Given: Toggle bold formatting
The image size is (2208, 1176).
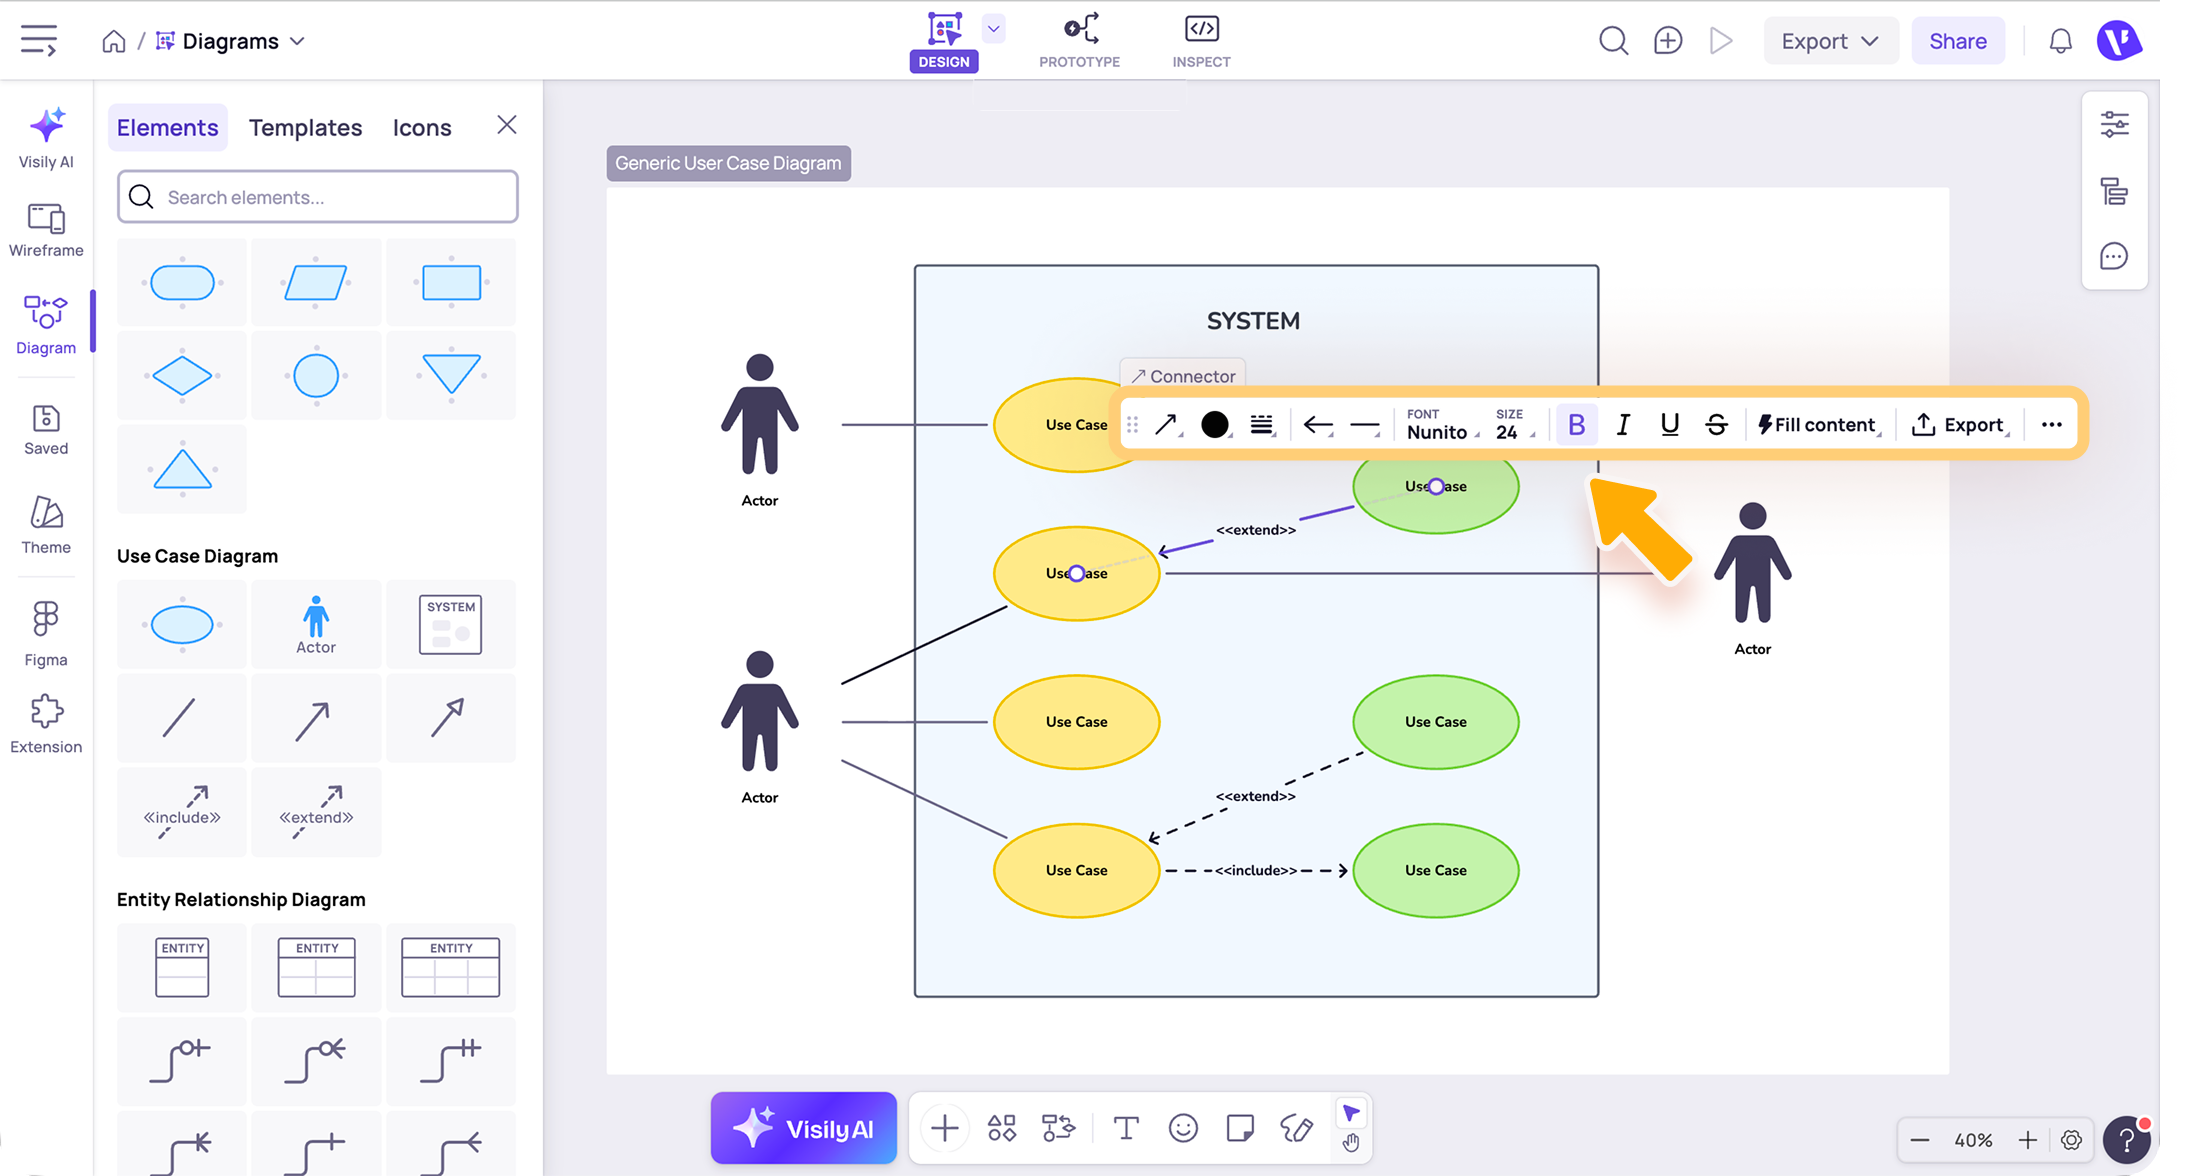Looking at the screenshot, I should (1576, 425).
